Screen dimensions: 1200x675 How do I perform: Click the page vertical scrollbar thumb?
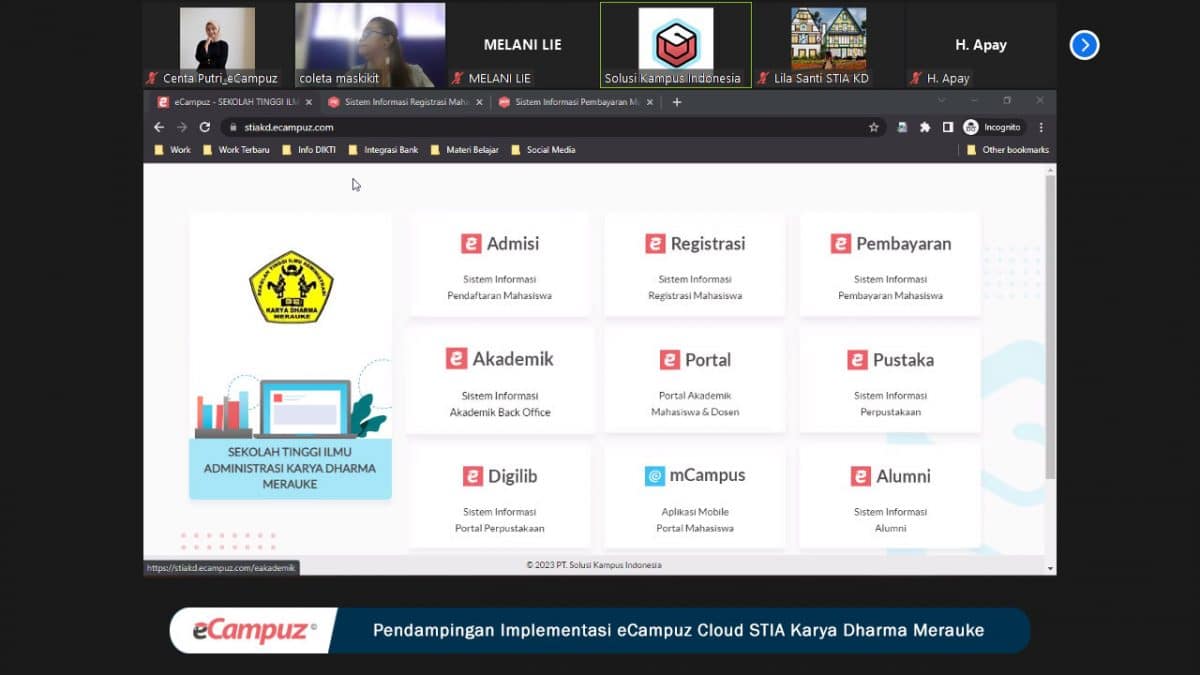coord(1050,327)
